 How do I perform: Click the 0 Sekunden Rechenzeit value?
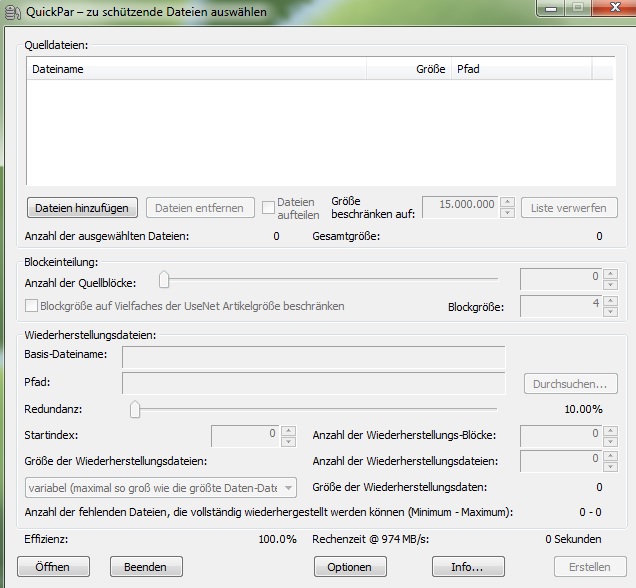[x=573, y=539]
